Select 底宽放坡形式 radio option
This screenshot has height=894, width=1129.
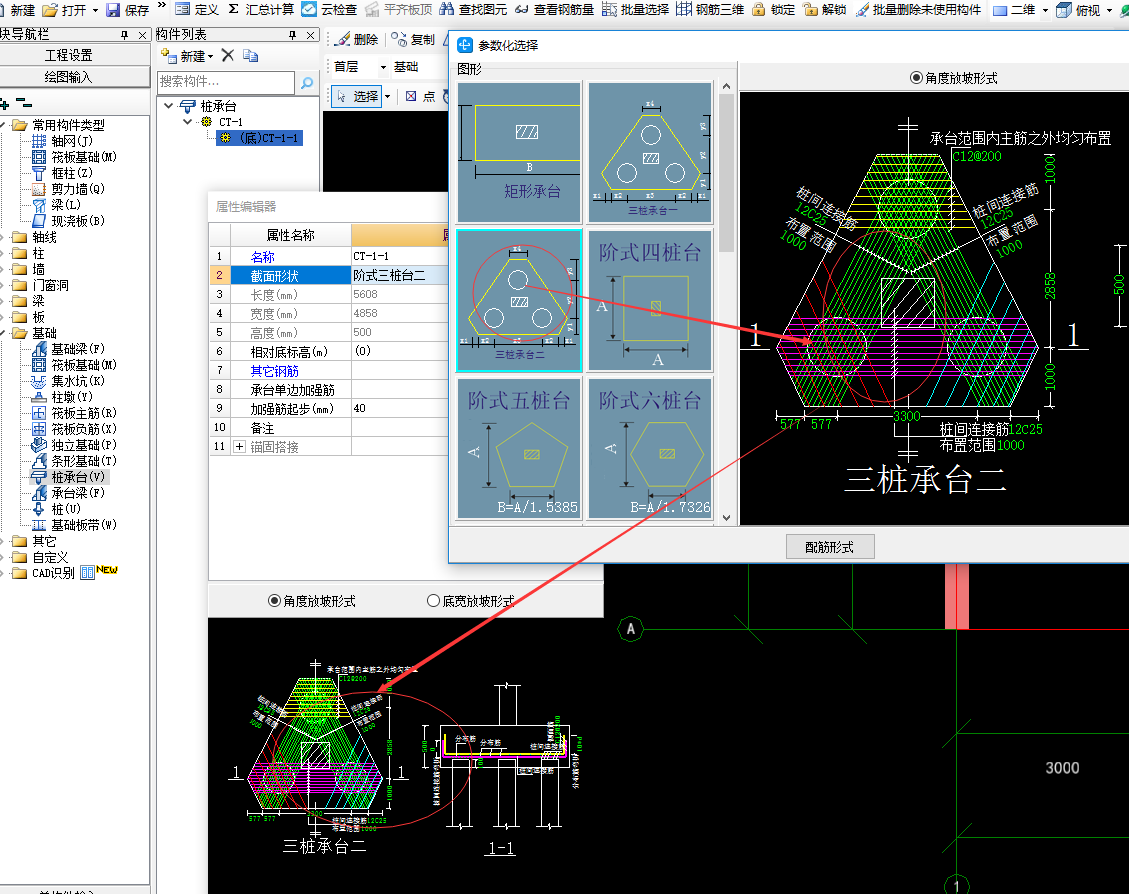[433, 600]
